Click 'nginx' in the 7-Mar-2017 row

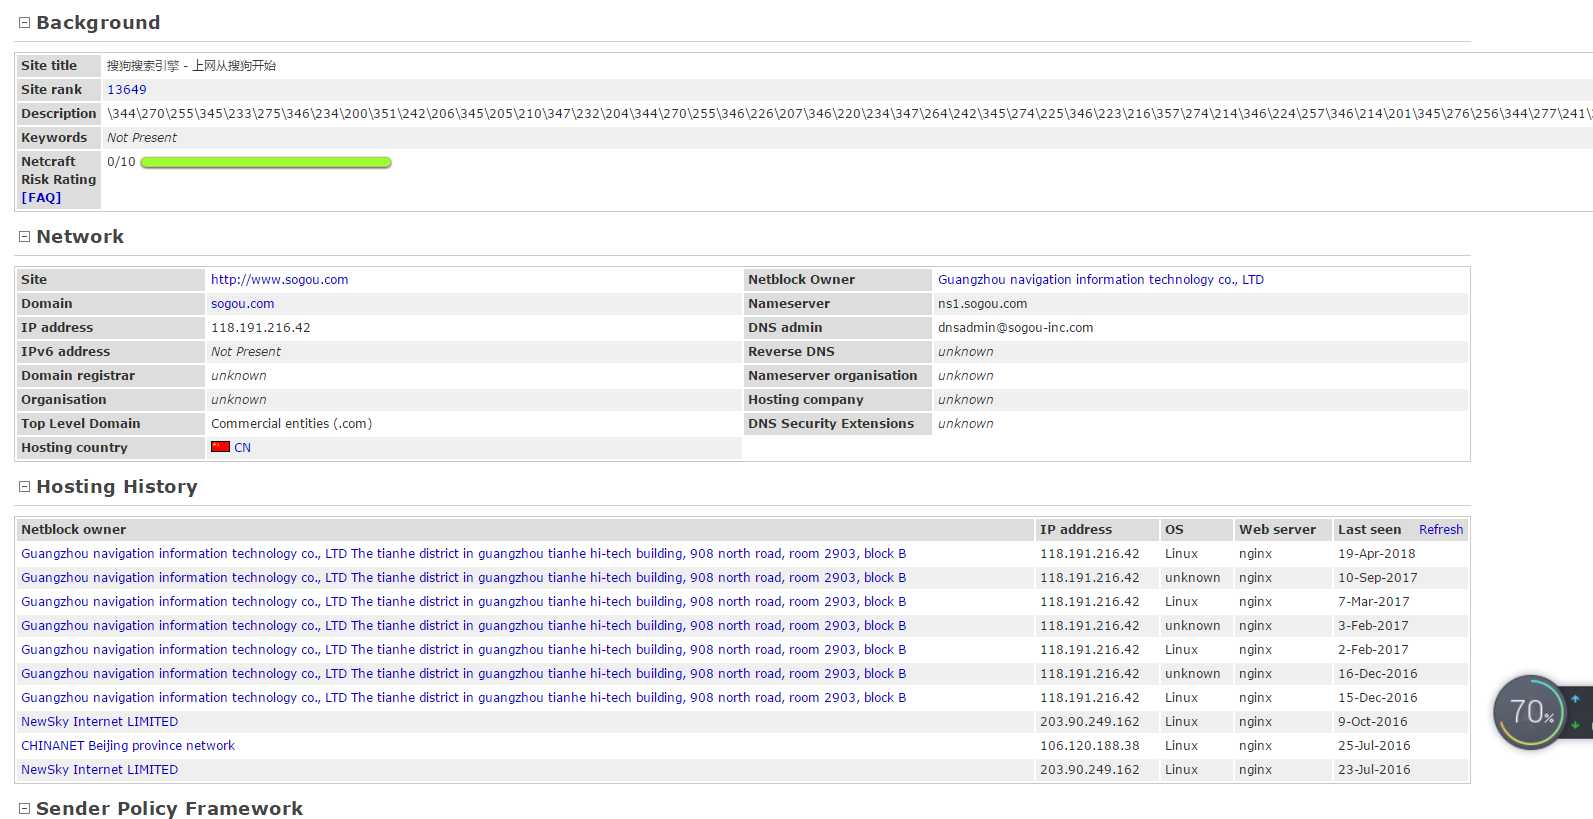pos(1256,601)
